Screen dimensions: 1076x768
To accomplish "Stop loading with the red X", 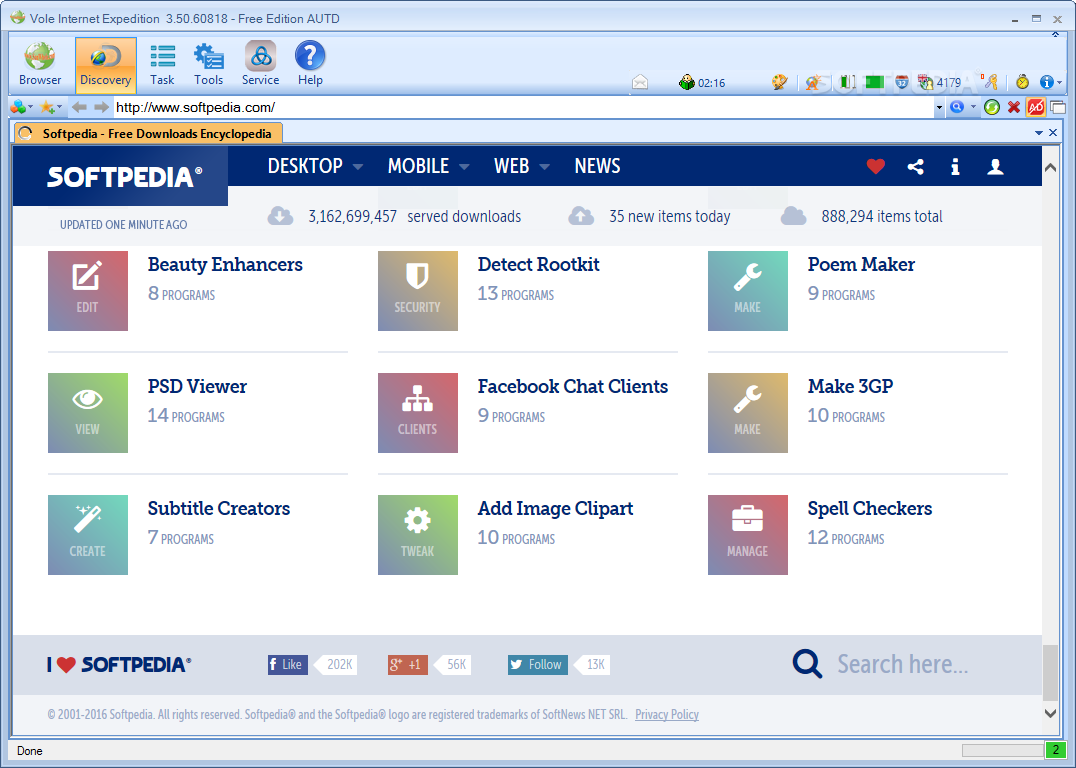I will click(x=1014, y=107).
